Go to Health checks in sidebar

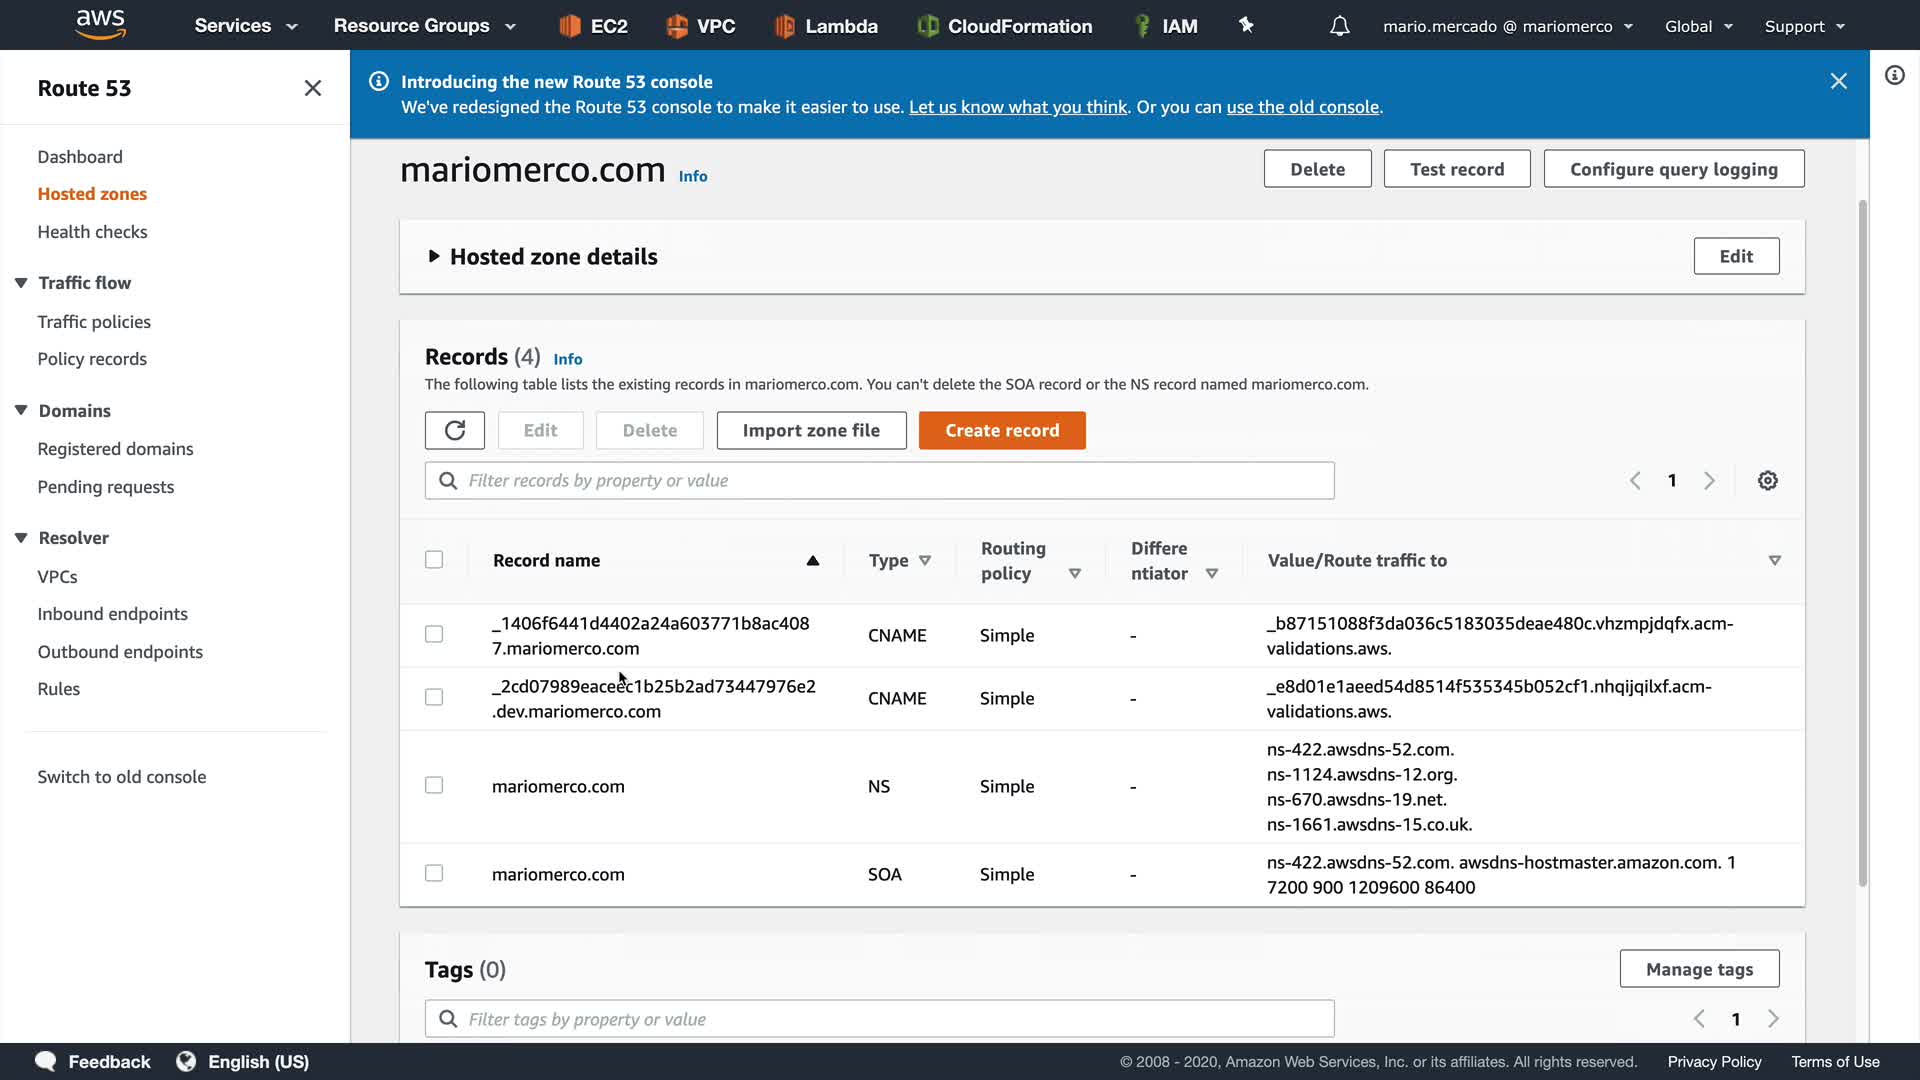(92, 232)
